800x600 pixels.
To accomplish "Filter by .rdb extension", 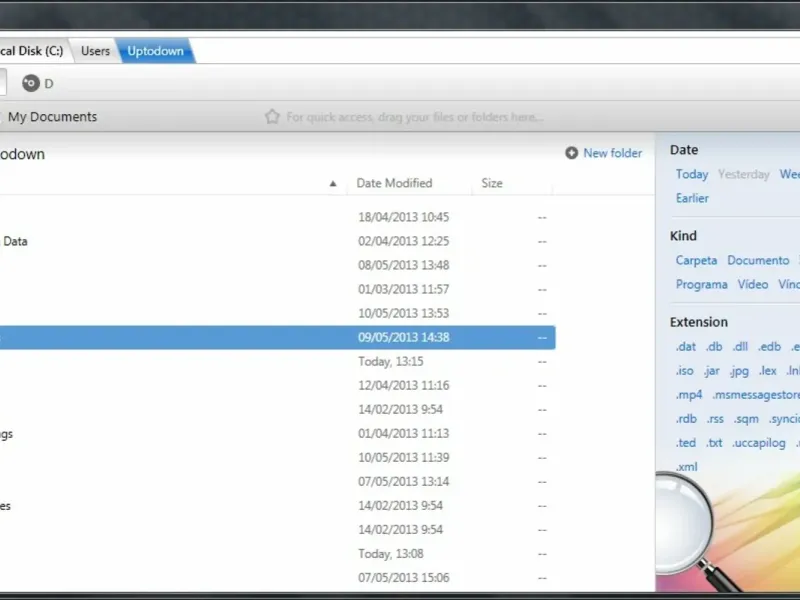I will (x=686, y=419).
